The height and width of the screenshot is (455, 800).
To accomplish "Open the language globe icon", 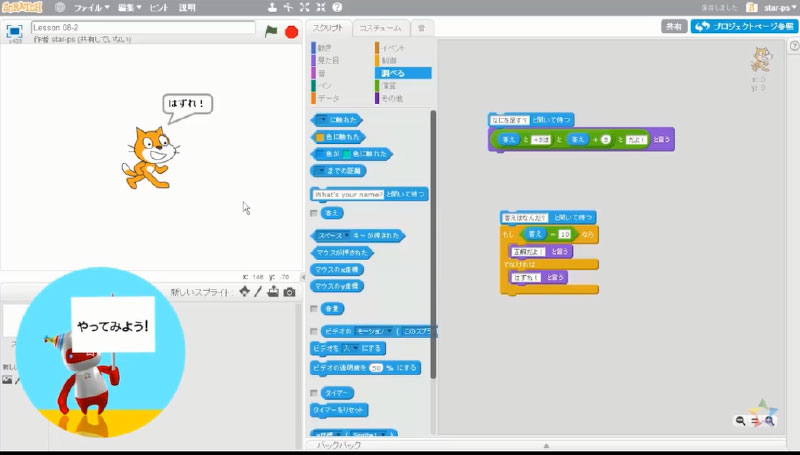I will point(60,8).
